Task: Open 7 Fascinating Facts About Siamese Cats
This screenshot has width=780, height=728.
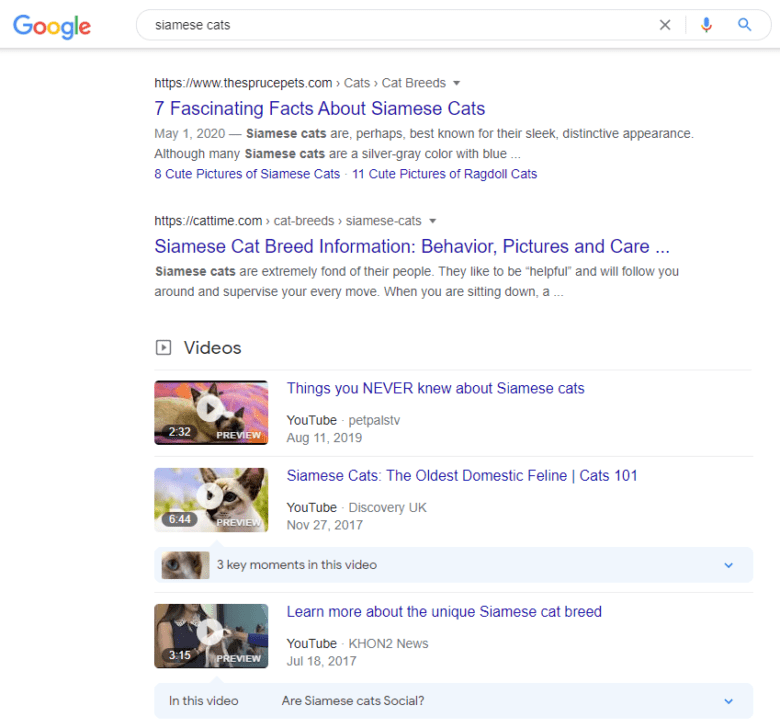Action: pyautogui.click(x=319, y=108)
